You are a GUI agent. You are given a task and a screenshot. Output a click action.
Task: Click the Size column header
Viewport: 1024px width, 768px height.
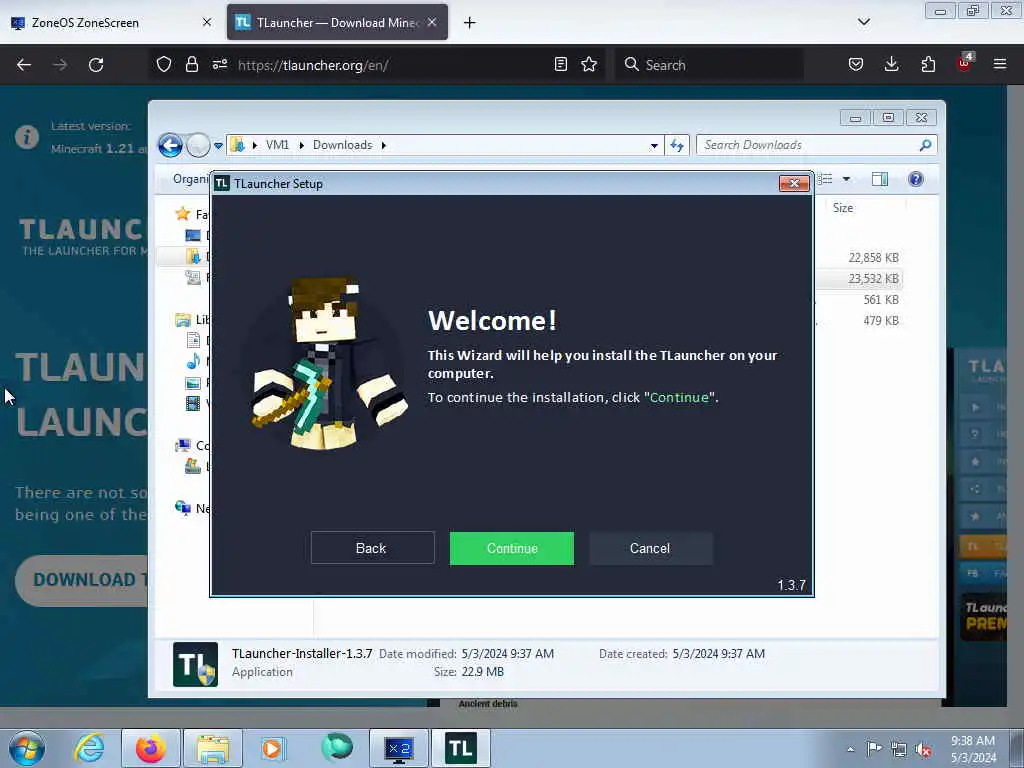coord(842,208)
